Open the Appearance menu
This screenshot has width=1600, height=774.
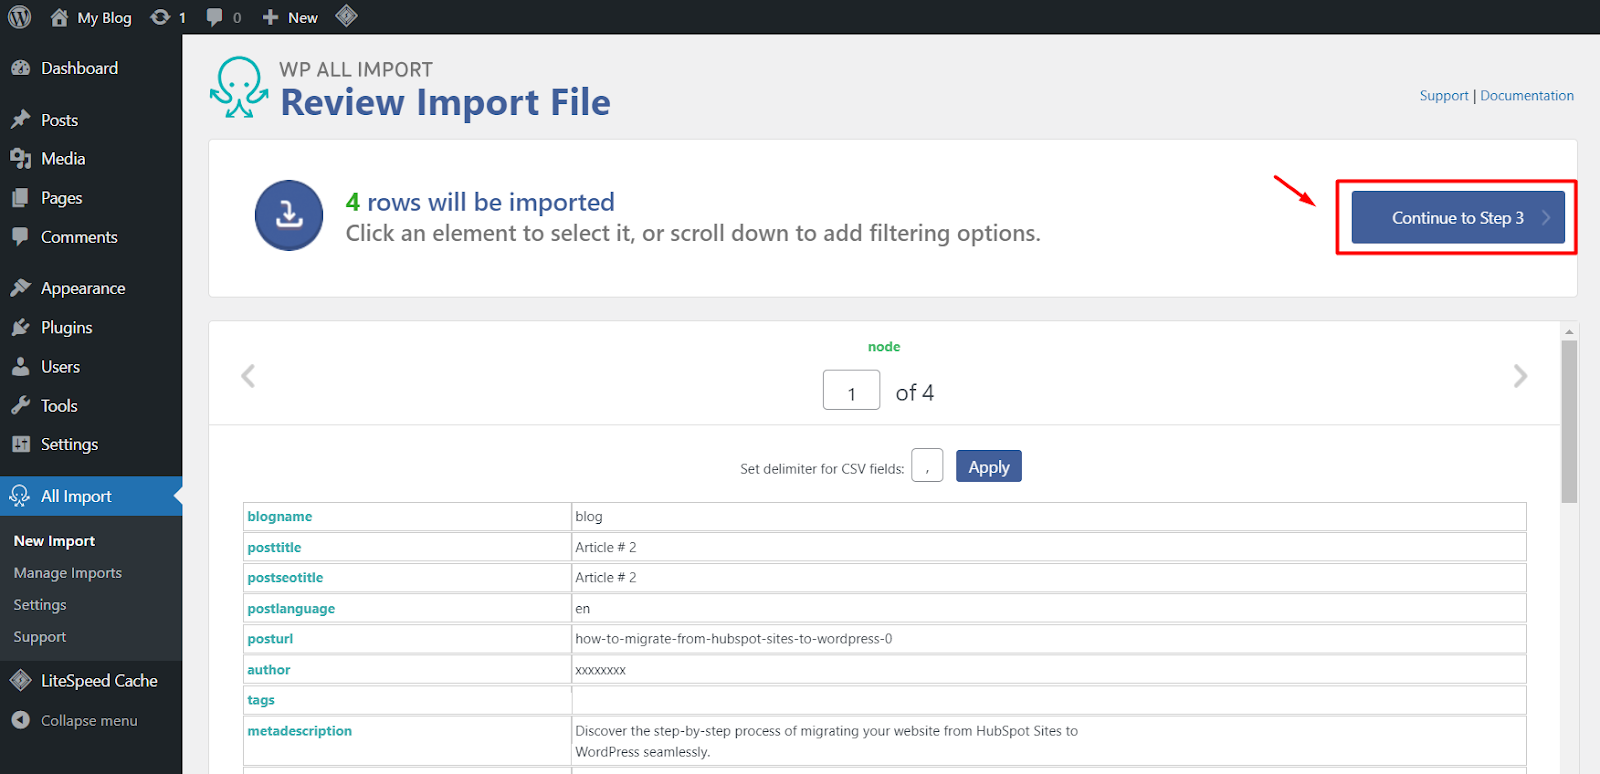coord(82,288)
